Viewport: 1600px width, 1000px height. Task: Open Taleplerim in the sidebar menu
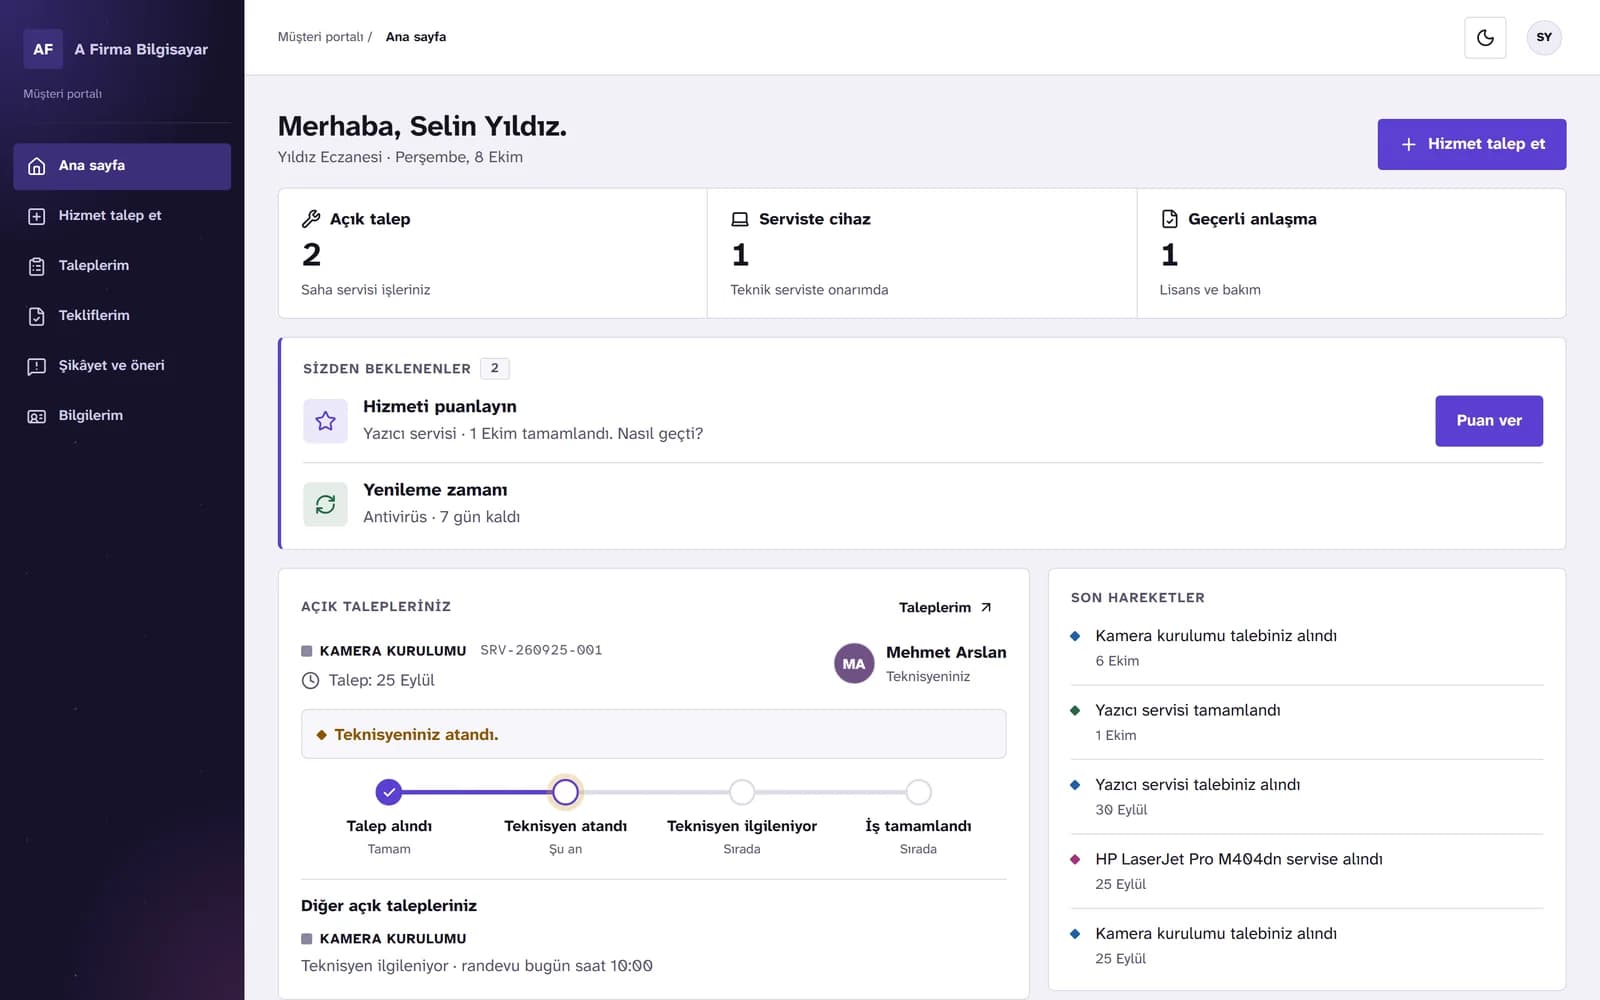pos(122,266)
